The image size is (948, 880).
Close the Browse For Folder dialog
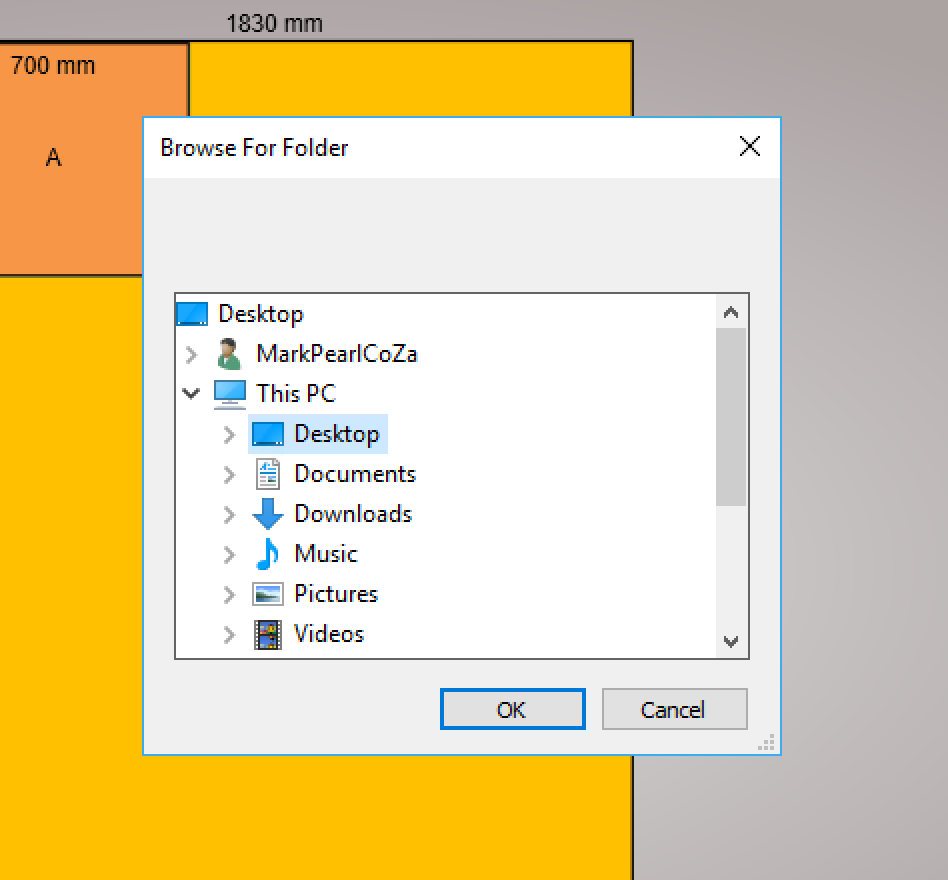tap(750, 146)
